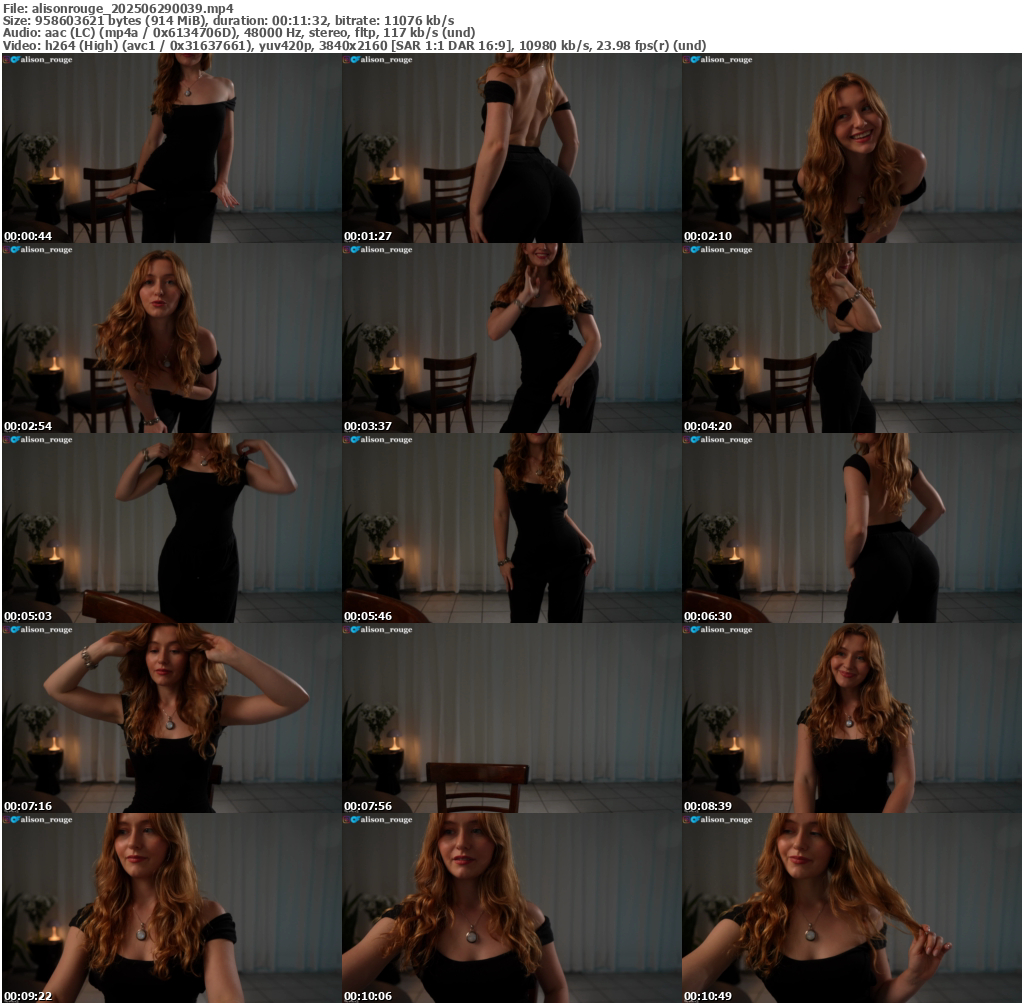1024x1003 pixels.
Task: Open the thumbnail stamped 00:10:49
Action: point(852,908)
